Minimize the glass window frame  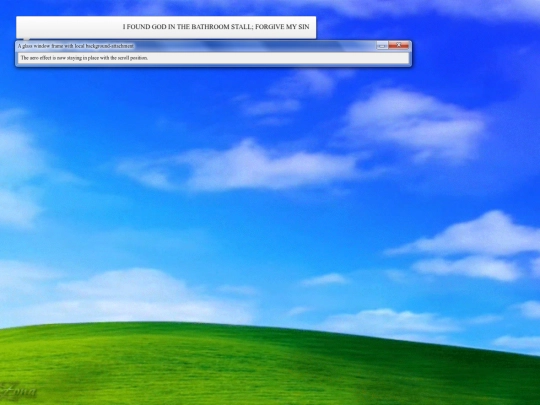382,45
